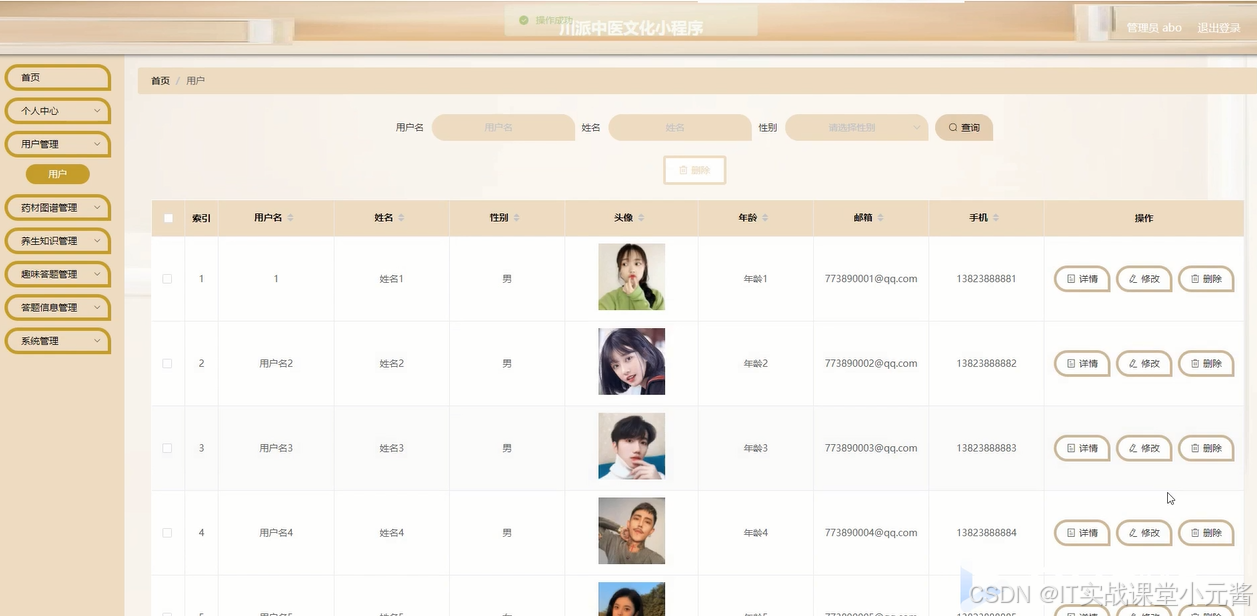The height and width of the screenshot is (616, 1257).
Task: Click 退出登录 link
Action: [1219, 28]
